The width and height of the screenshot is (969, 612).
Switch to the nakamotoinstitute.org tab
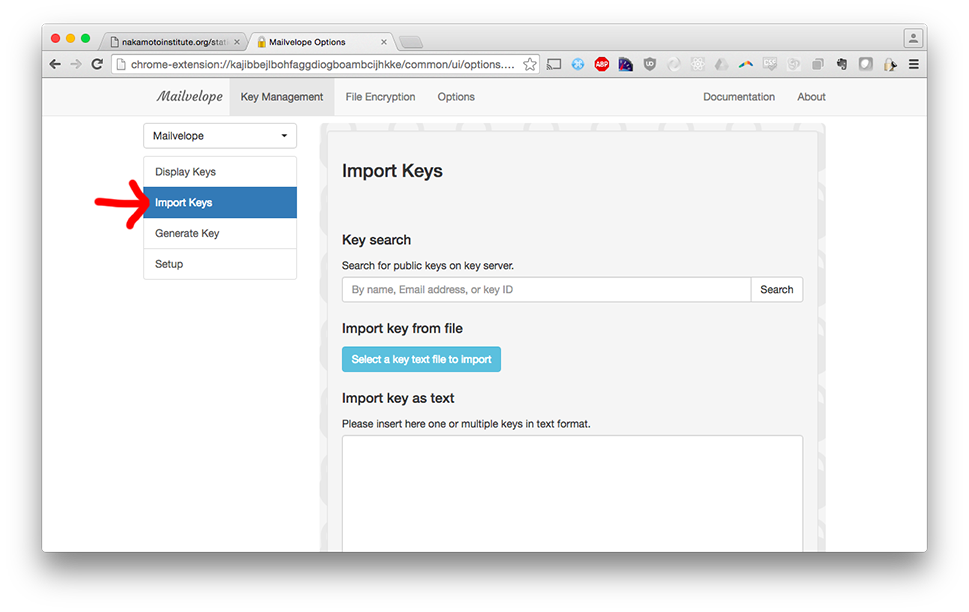pyautogui.click(x=173, y=42)
